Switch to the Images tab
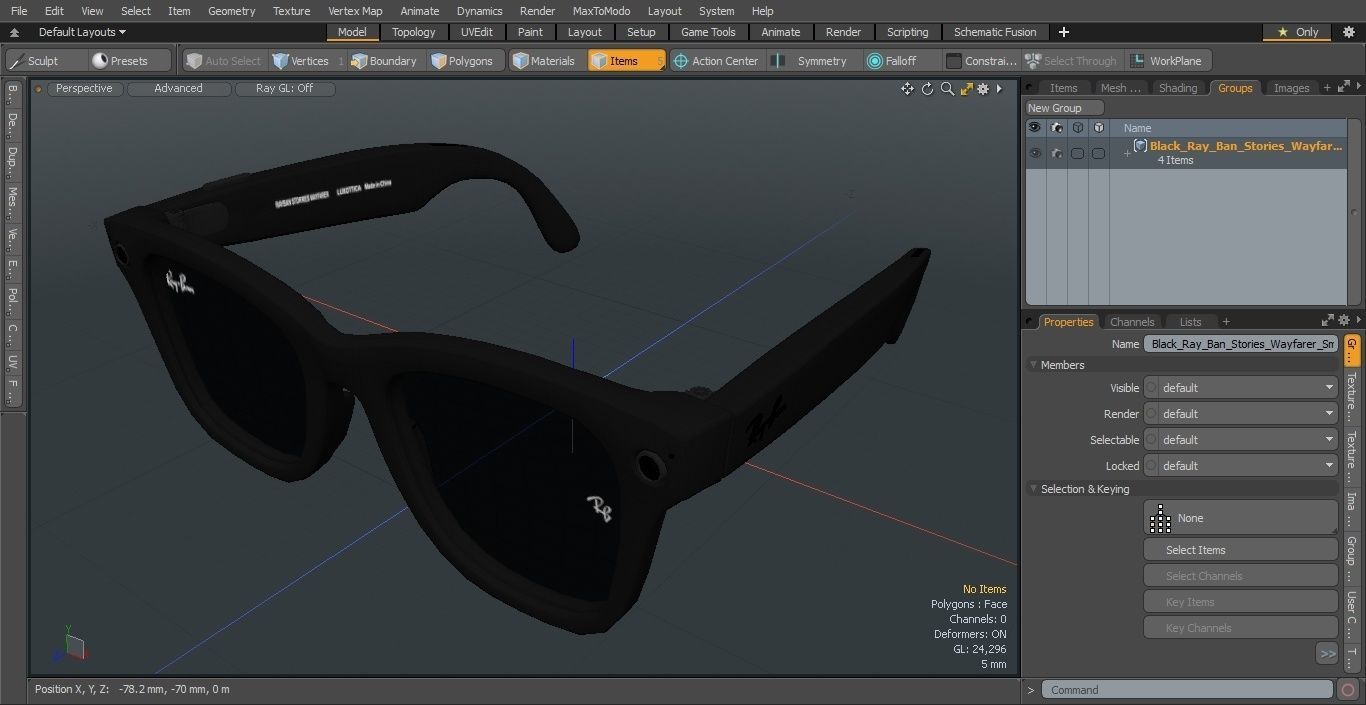Viewport: 1366px width, 705px height. click(1291, 88)
